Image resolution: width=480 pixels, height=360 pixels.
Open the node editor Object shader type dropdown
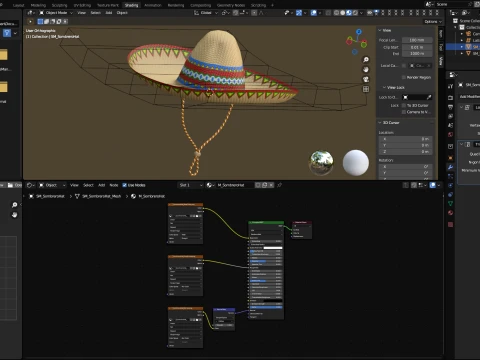click(52, 185)
